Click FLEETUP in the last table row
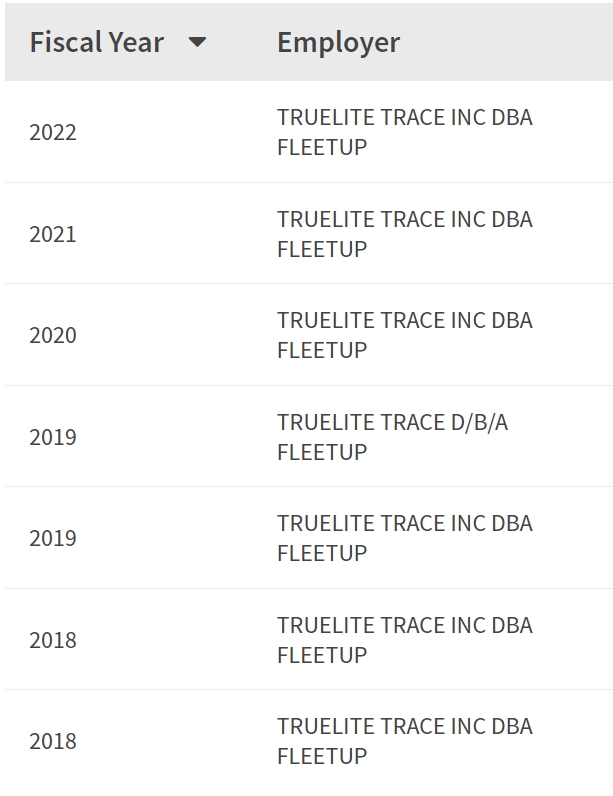This screenshot has width=613, height=796. point(322,756)
